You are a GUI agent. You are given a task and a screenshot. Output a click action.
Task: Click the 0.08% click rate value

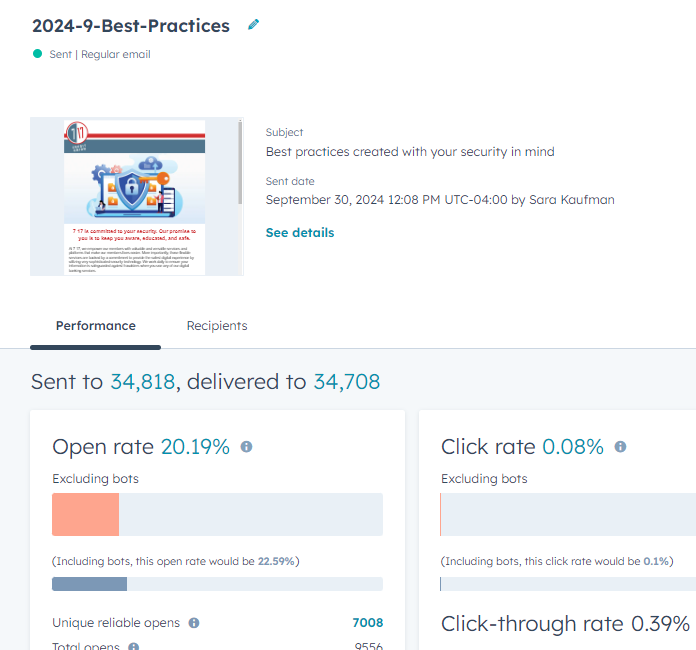coord(573,447)
